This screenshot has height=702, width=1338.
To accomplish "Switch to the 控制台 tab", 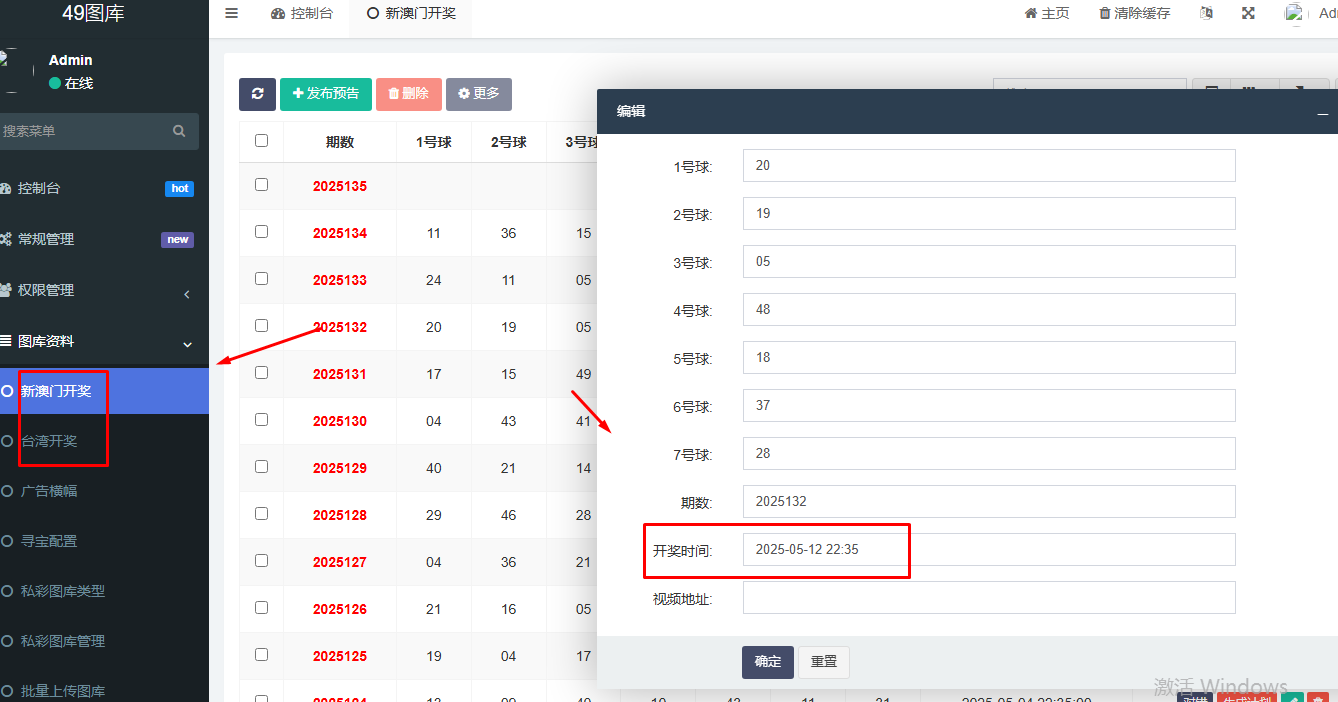I will point(302,14).
